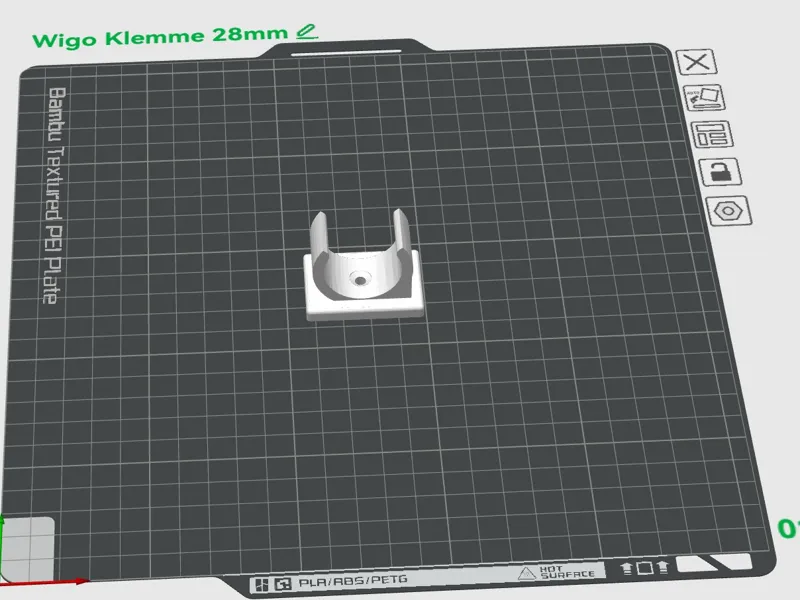Click the light gray exclusion square in the corner

click(x=28, y=548)
